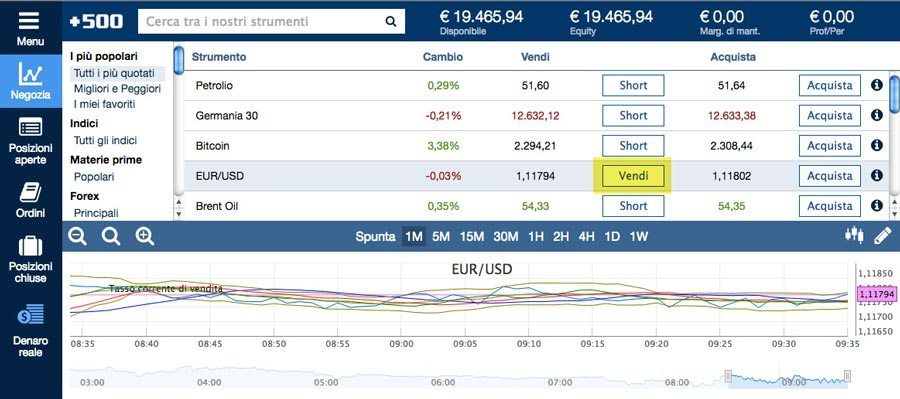Open the candlestick chart type icon
Image resolution: width=900 pixels, height=399 pixels.
pos(854,234)
